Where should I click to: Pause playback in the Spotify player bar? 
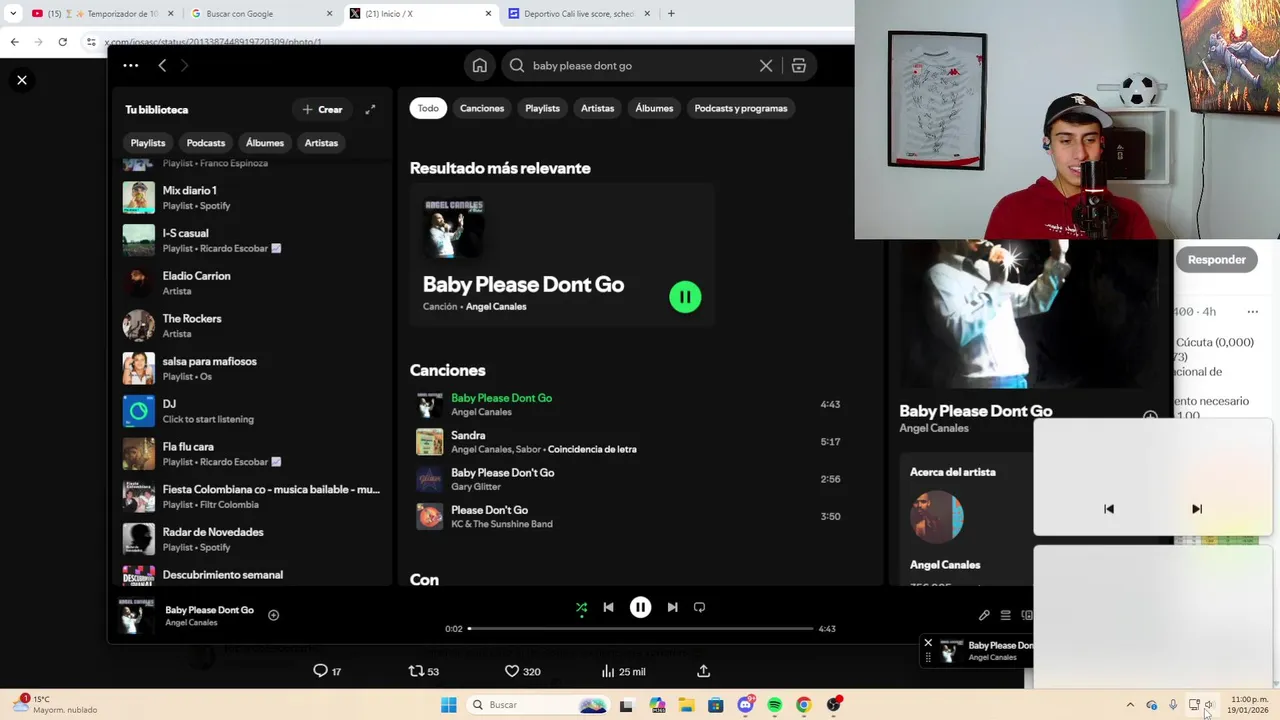(640, 607)
